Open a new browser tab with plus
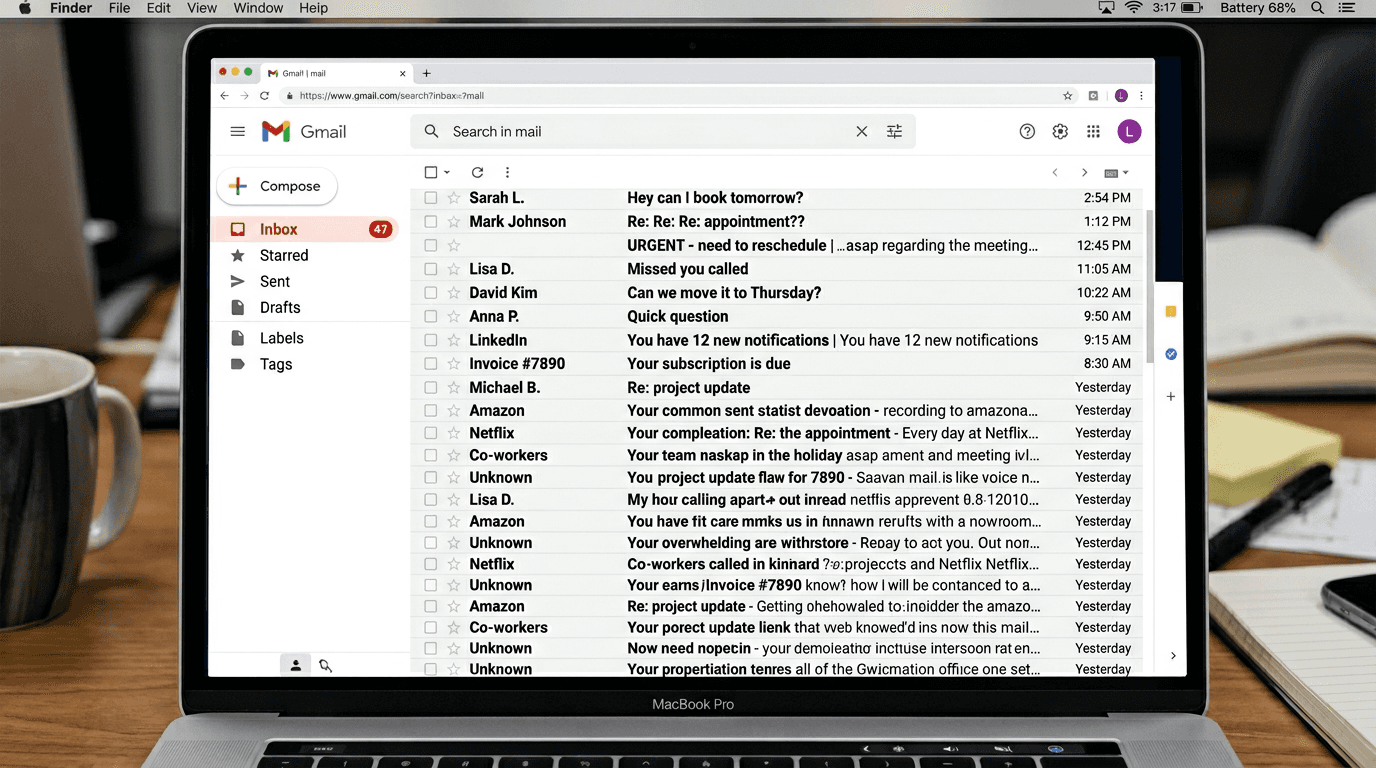 click(x=426, y=73)
